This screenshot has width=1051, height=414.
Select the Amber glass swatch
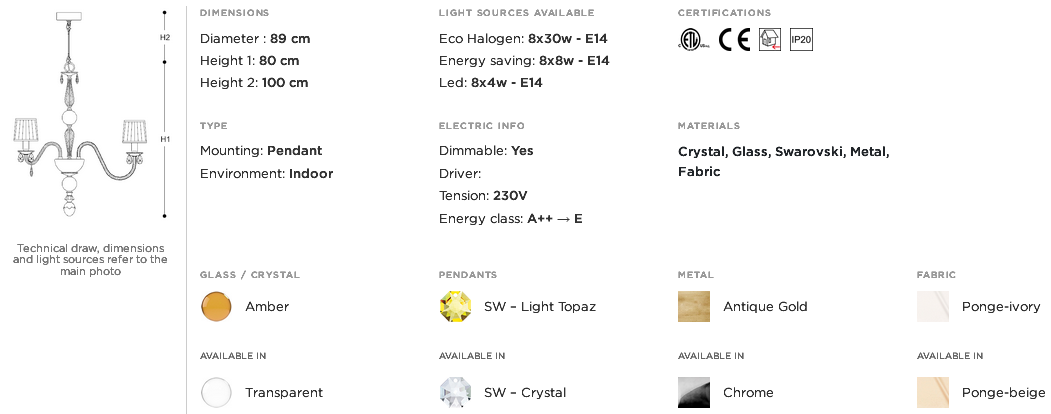click(216, 307)
